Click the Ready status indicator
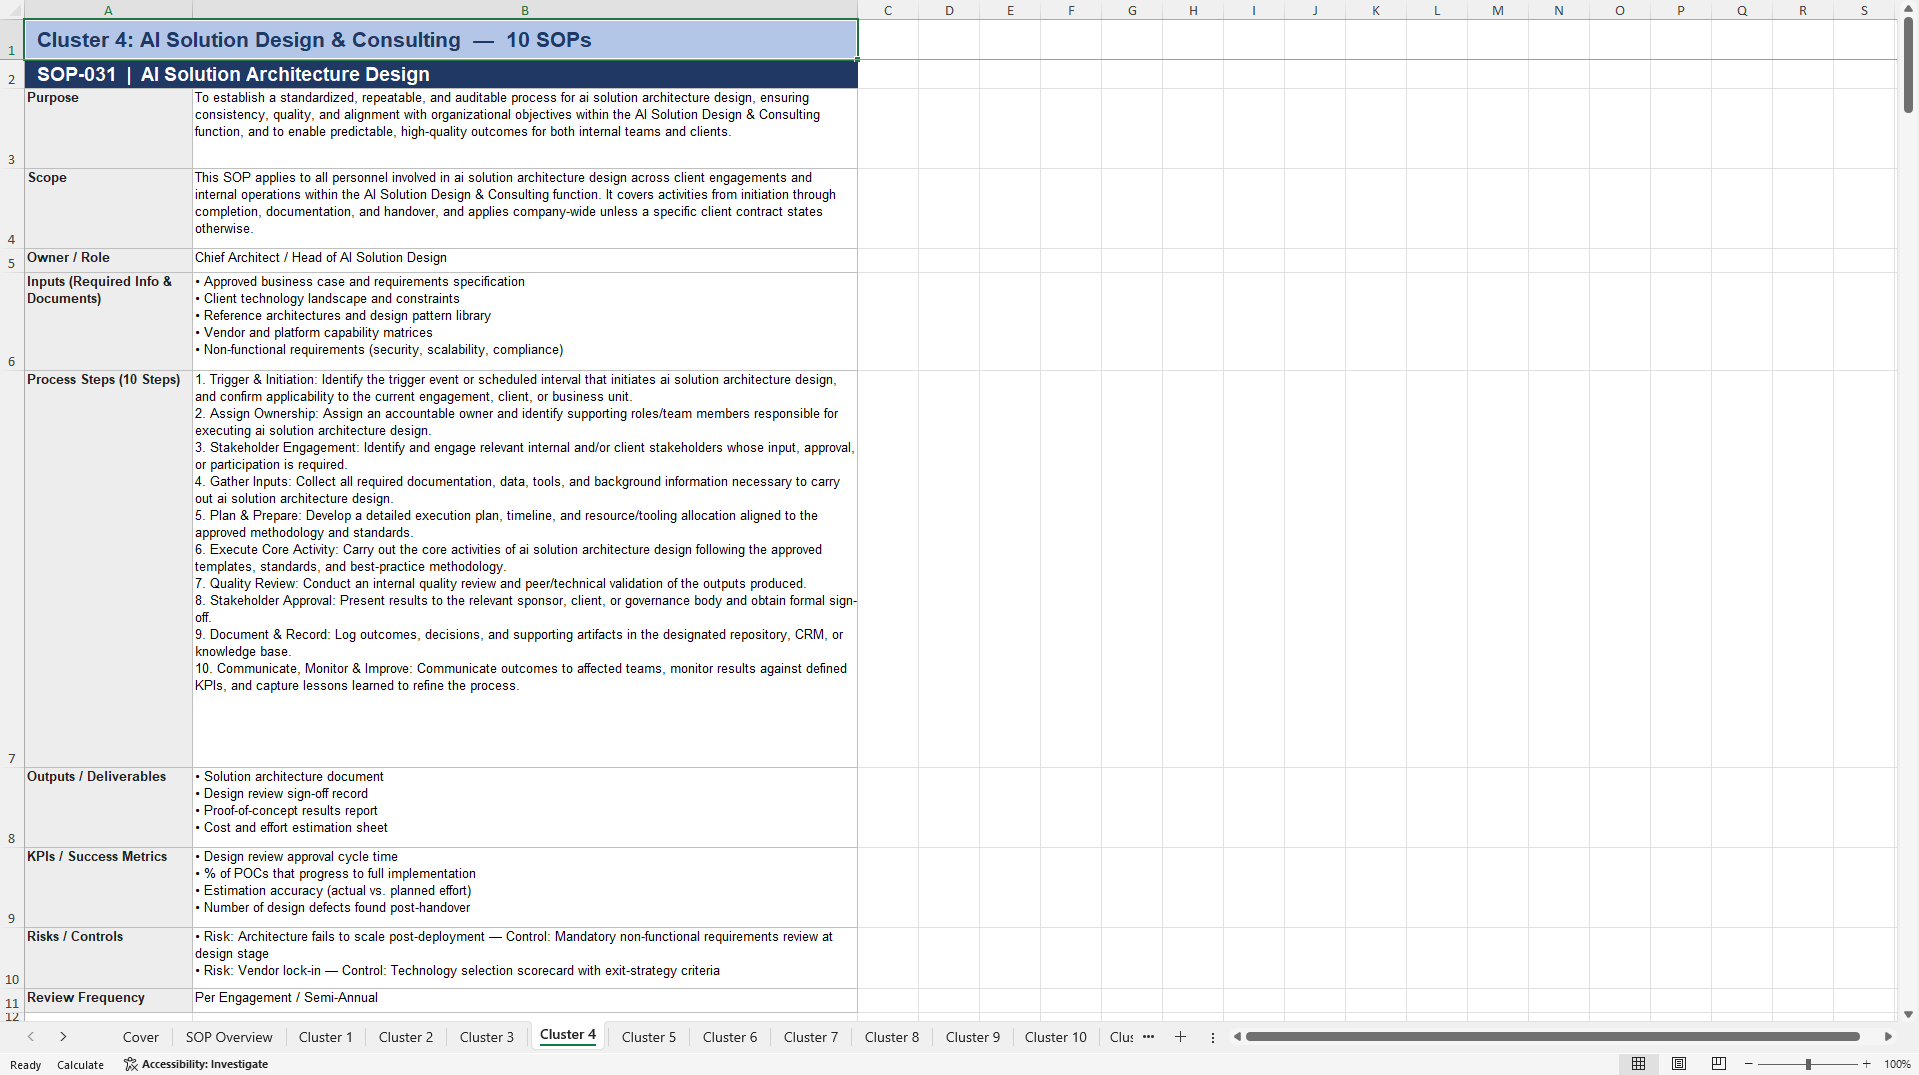The height and width of the screenshot is (1075, 1919). [26, 1065]
